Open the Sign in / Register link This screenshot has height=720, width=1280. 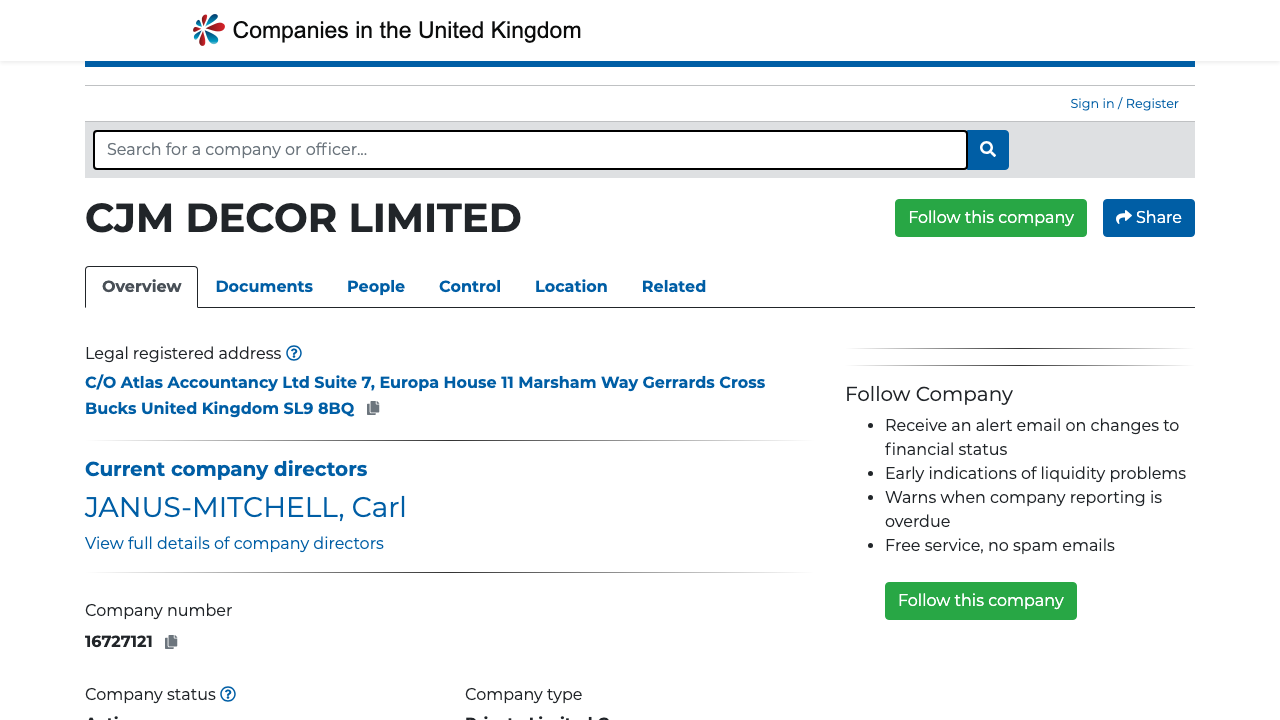1124,104
